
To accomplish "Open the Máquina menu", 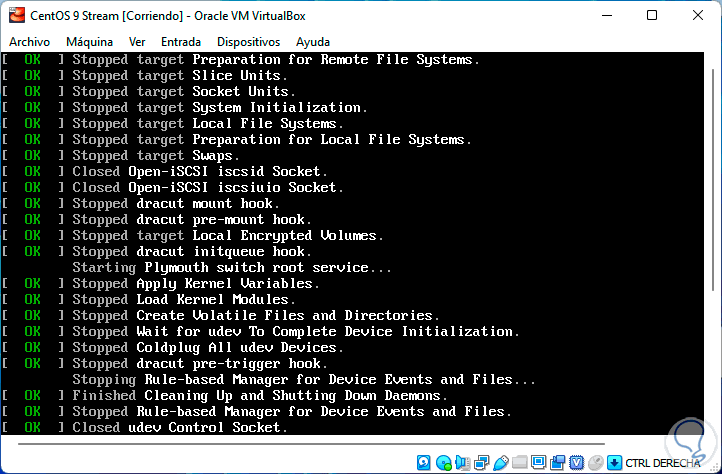I will pyautogui.click(x=89, y=42).
